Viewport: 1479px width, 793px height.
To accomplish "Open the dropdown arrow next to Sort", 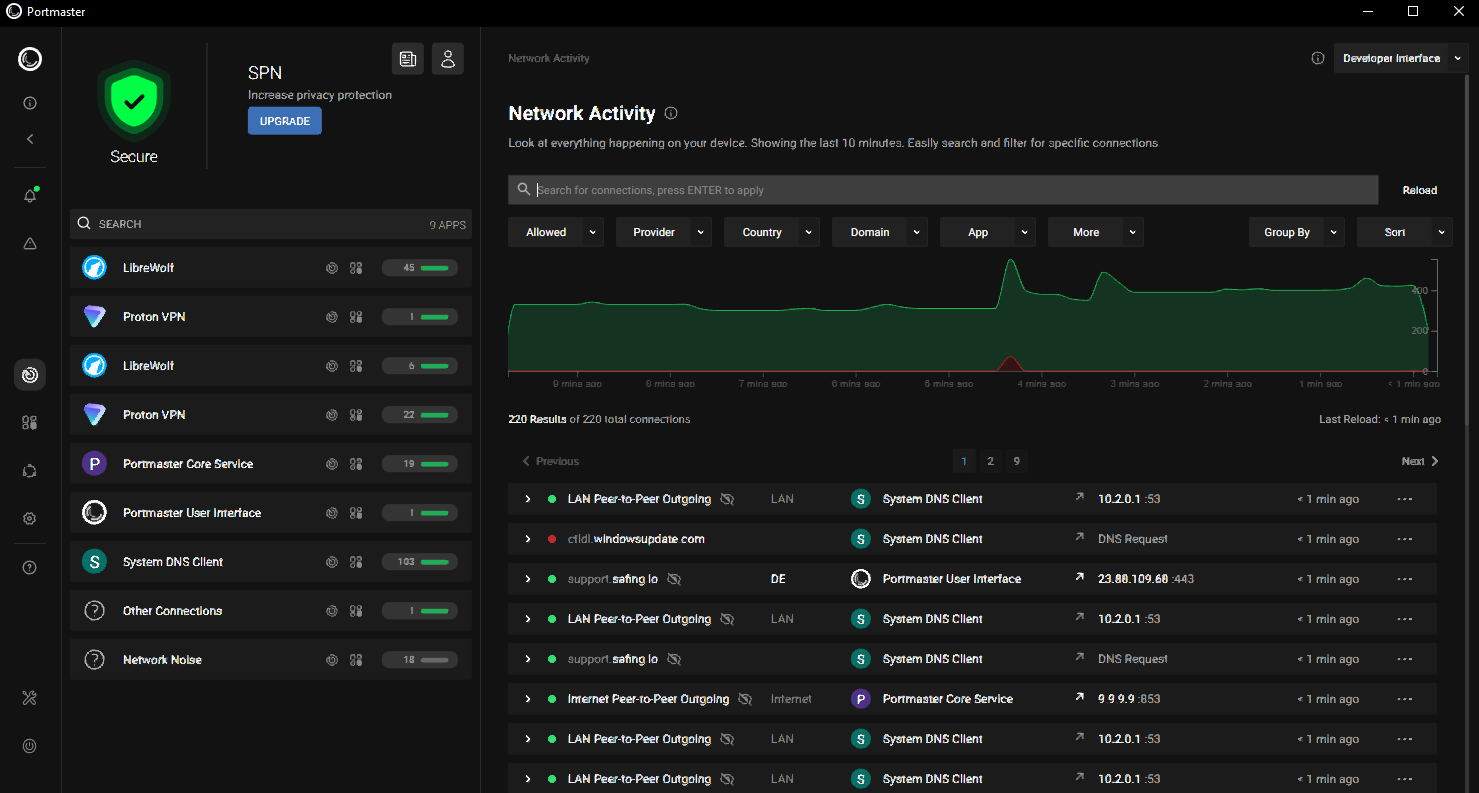I will pos(1442,232).
